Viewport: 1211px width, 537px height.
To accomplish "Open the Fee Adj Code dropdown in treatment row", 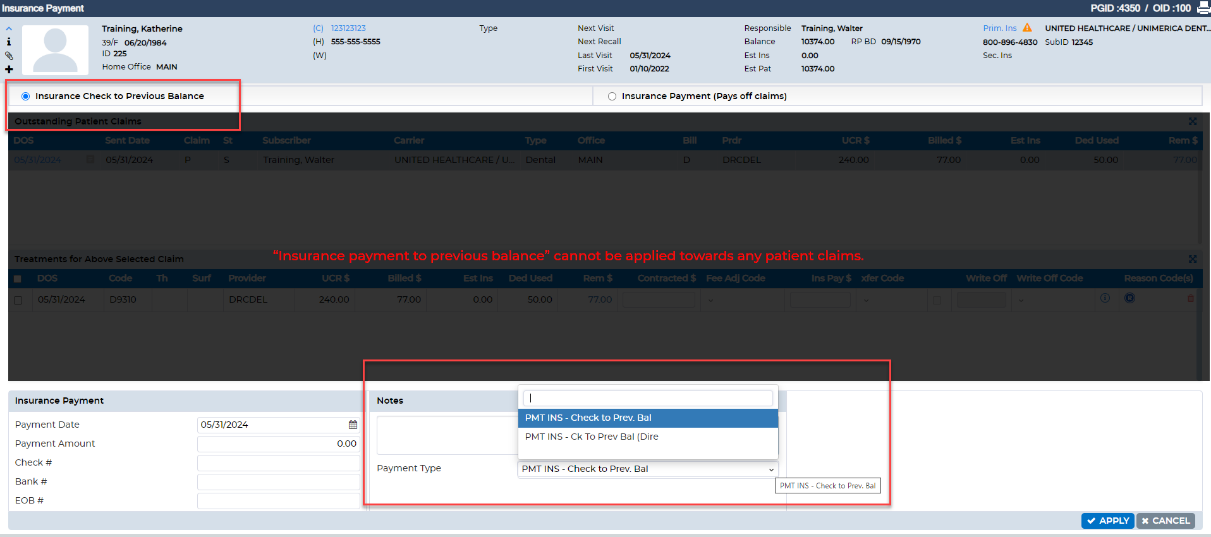I will coord(742,299).
